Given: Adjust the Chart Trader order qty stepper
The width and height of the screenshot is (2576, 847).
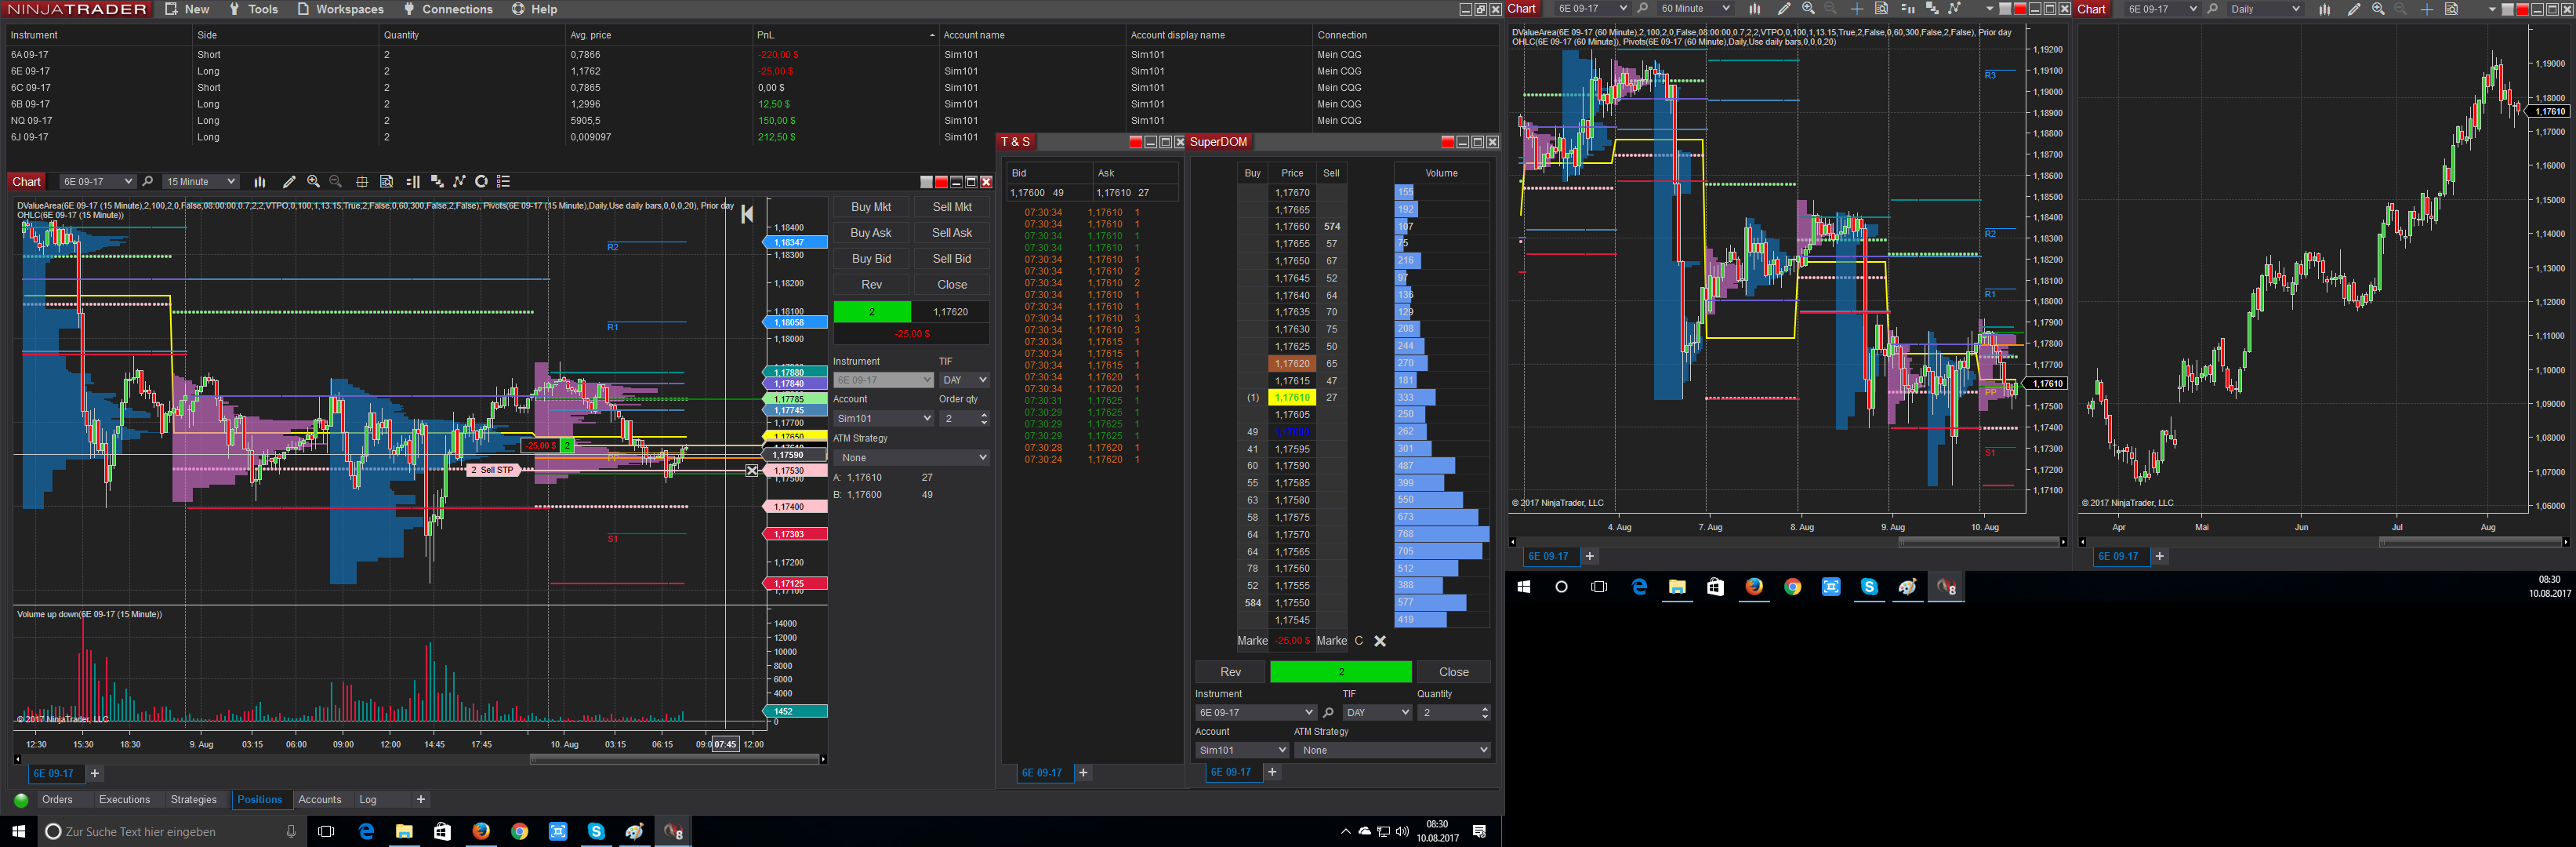Looking at the screenshot, I should [984, 418].
